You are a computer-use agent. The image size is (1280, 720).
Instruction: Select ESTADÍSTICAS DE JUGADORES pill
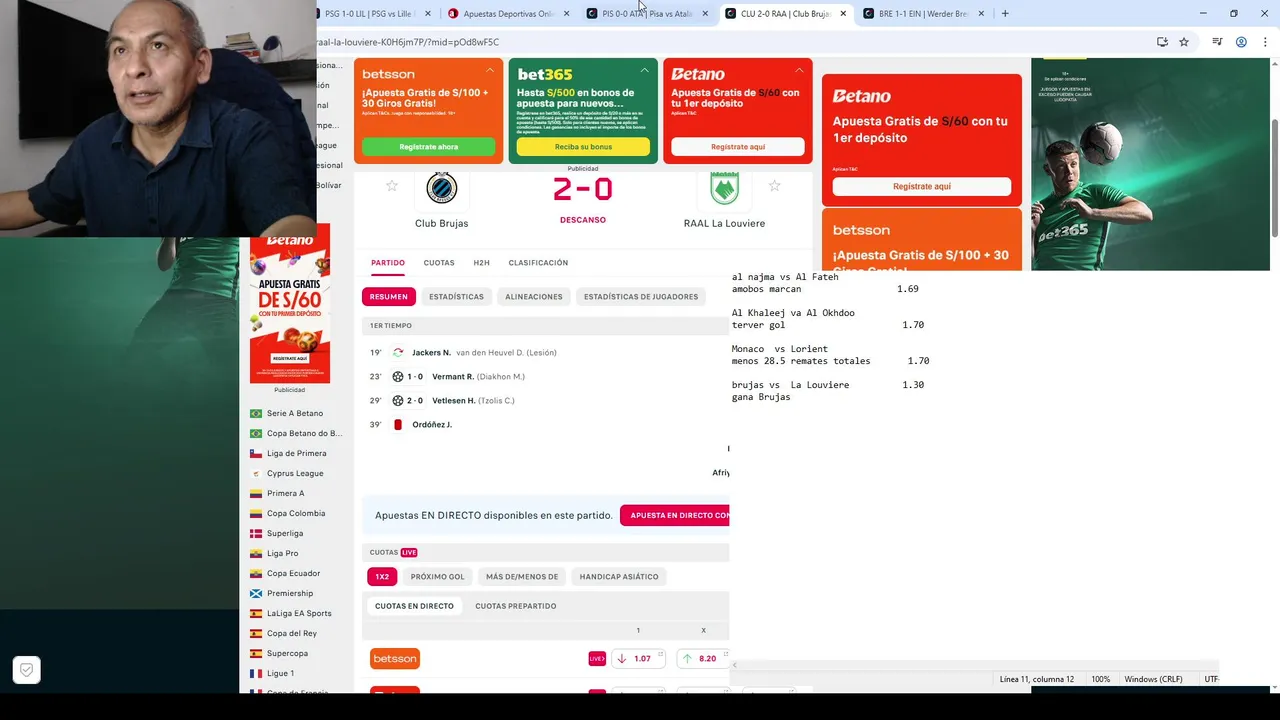641,297
